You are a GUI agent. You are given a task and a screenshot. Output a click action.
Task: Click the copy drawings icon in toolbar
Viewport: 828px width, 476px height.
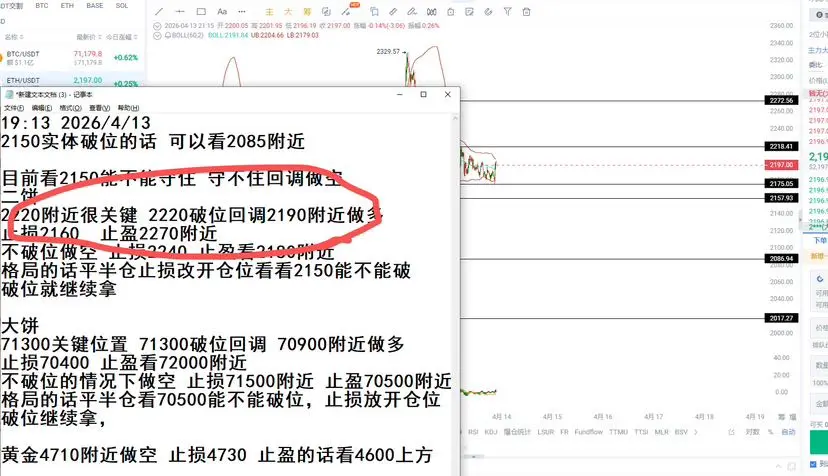click(374, 12)
